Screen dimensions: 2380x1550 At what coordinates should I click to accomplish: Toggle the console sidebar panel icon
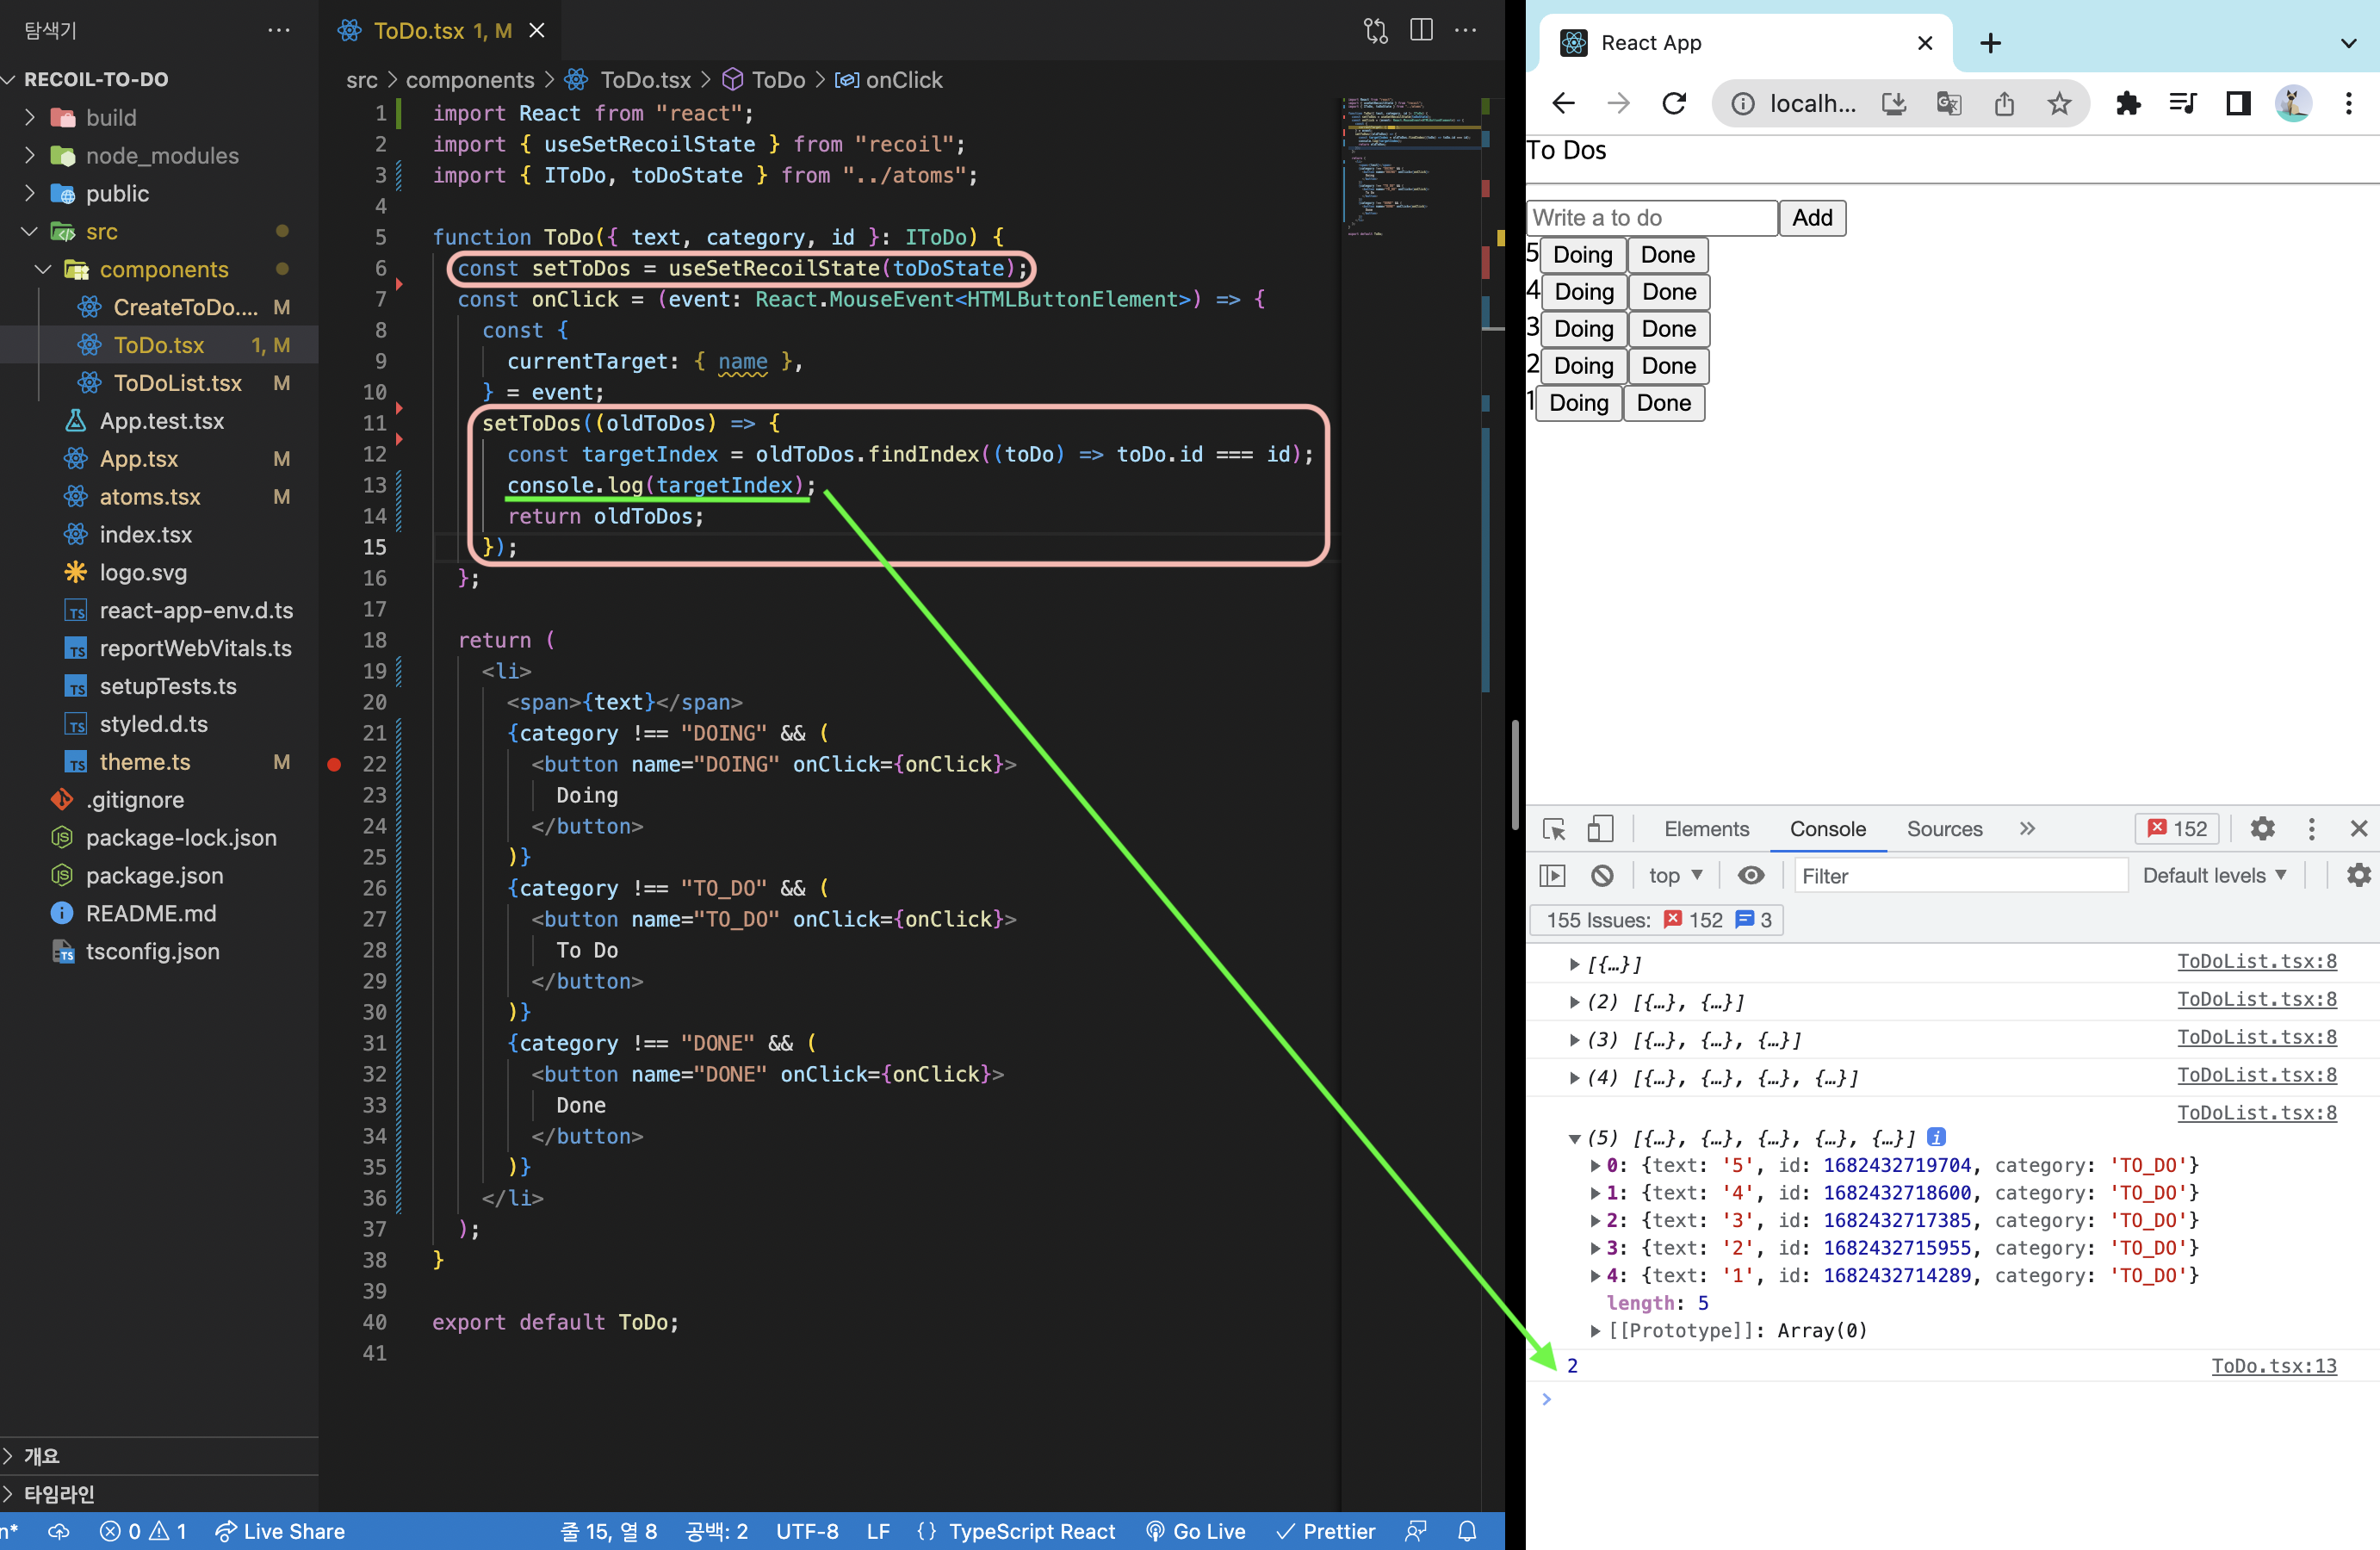tap(1552, 876)
